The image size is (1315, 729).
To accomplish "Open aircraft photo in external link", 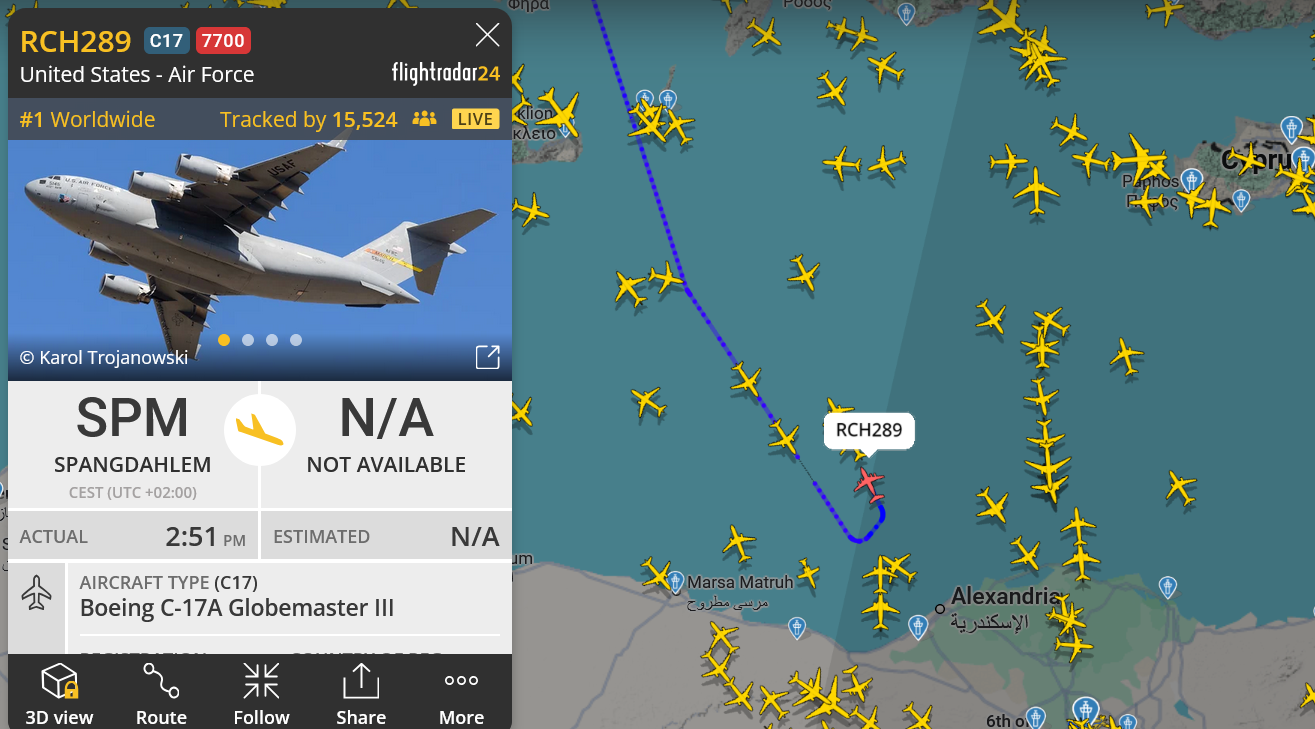I will [487, 357].
